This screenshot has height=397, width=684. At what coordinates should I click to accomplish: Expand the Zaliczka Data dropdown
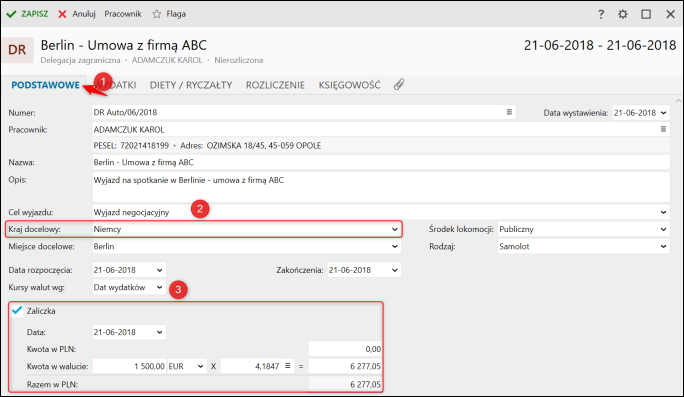(160, 332)
